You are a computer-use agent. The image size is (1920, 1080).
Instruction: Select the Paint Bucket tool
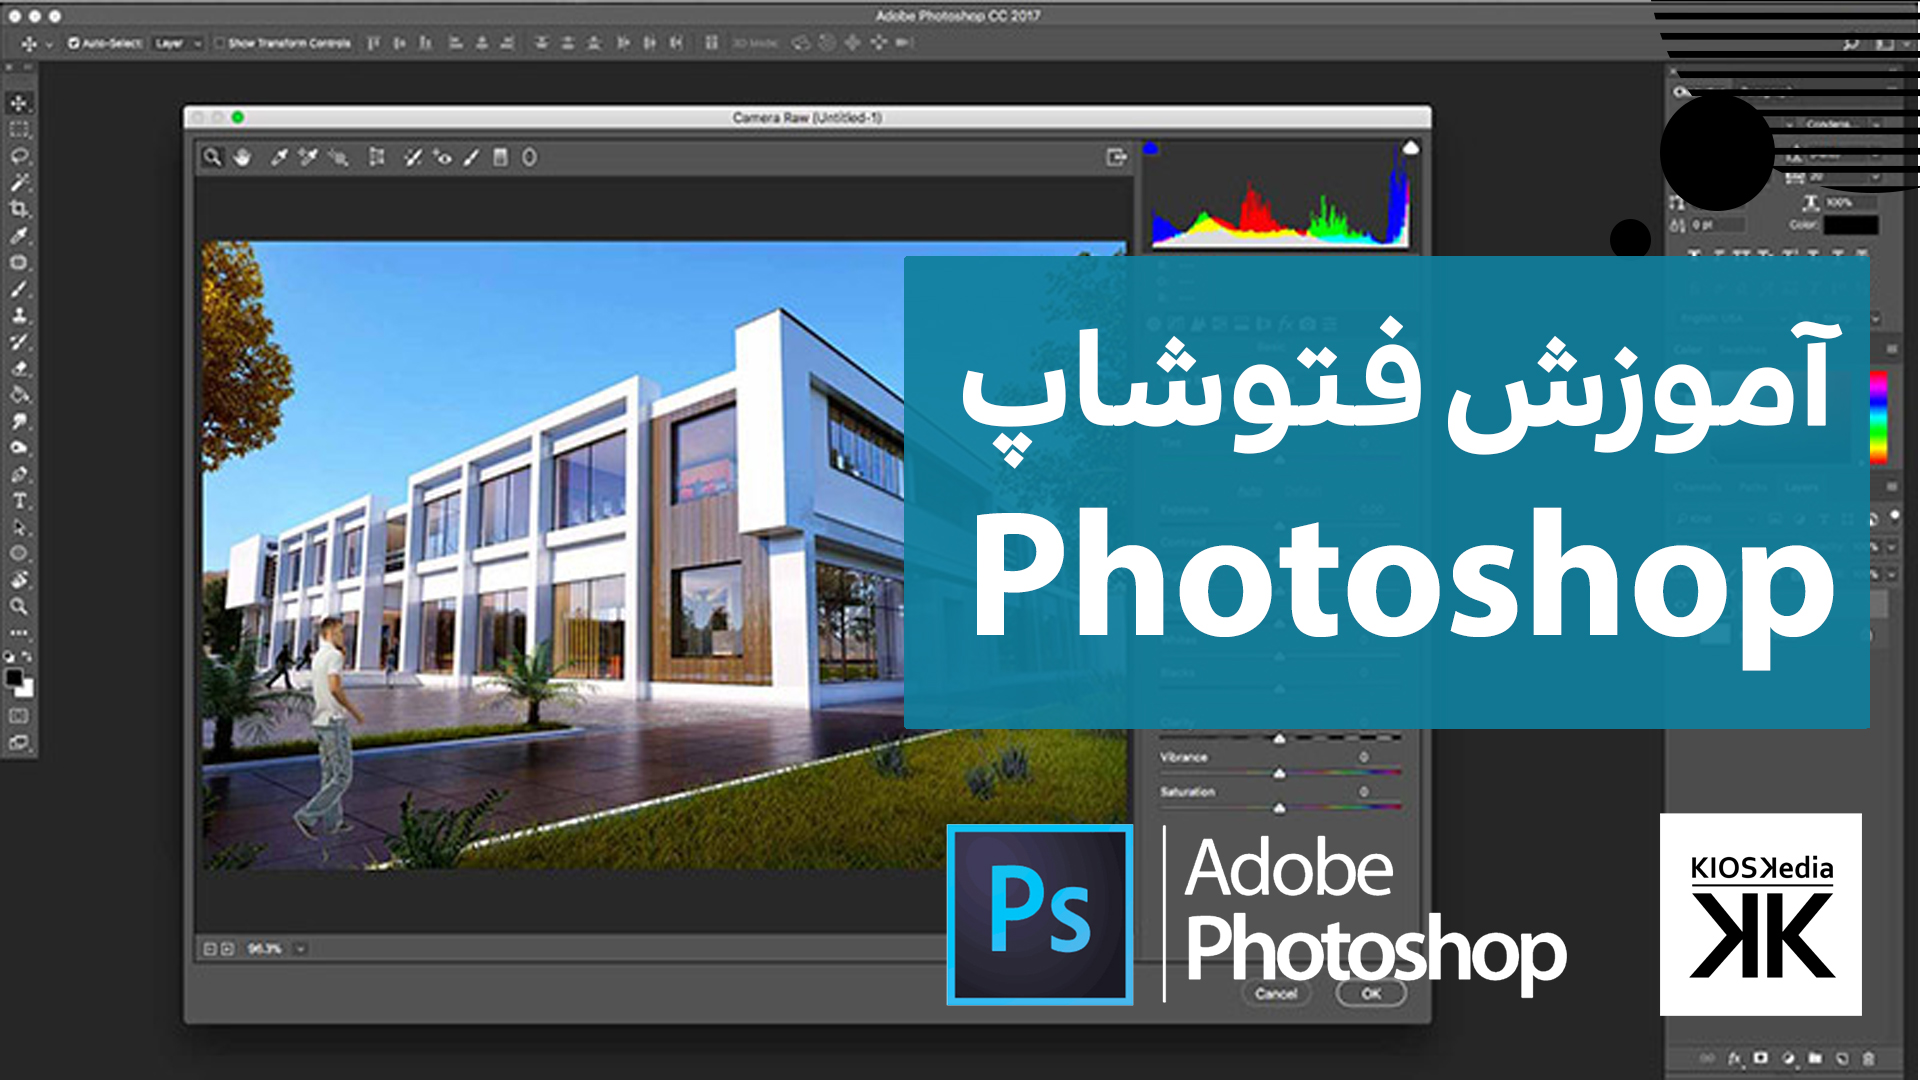19,395
